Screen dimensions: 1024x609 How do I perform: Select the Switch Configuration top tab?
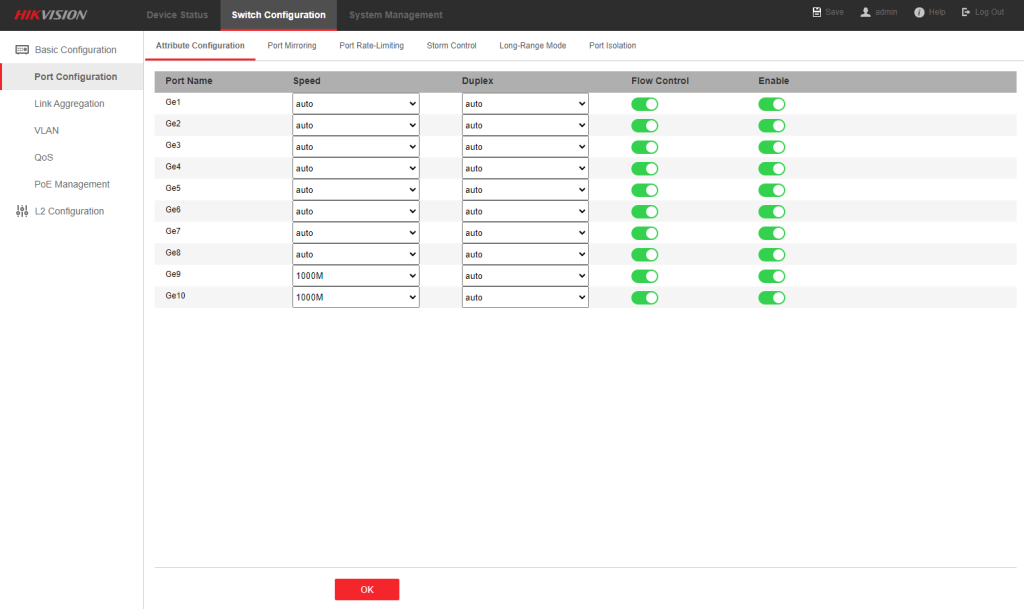(279, 15)
